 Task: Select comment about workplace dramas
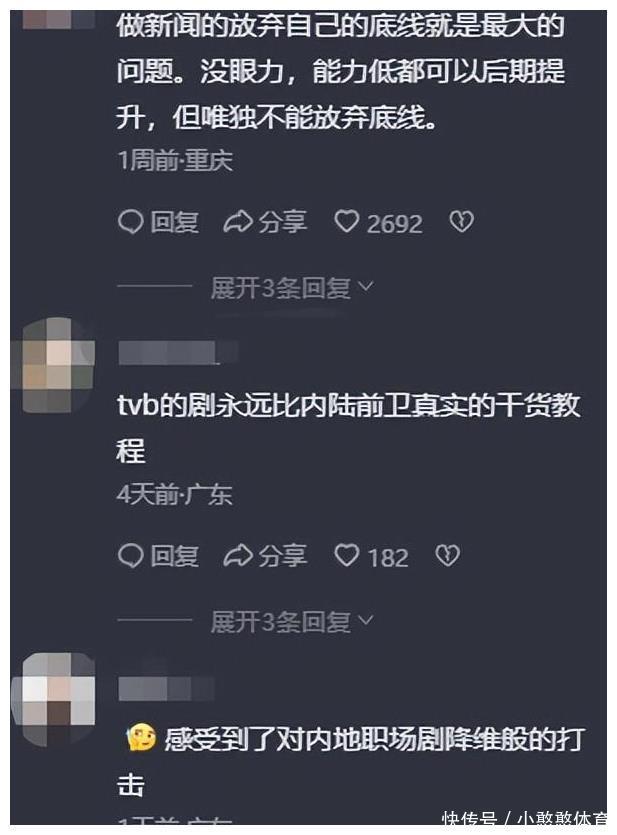tap(351, 760)
